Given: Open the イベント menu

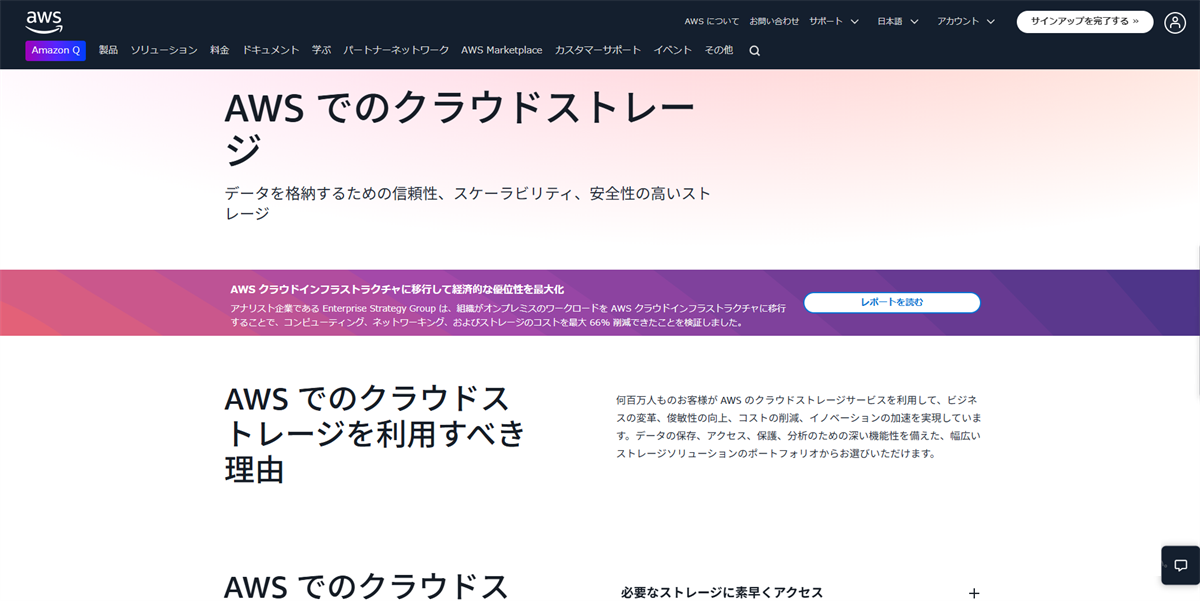Looking at the screenshot, I should click(673, 50).
